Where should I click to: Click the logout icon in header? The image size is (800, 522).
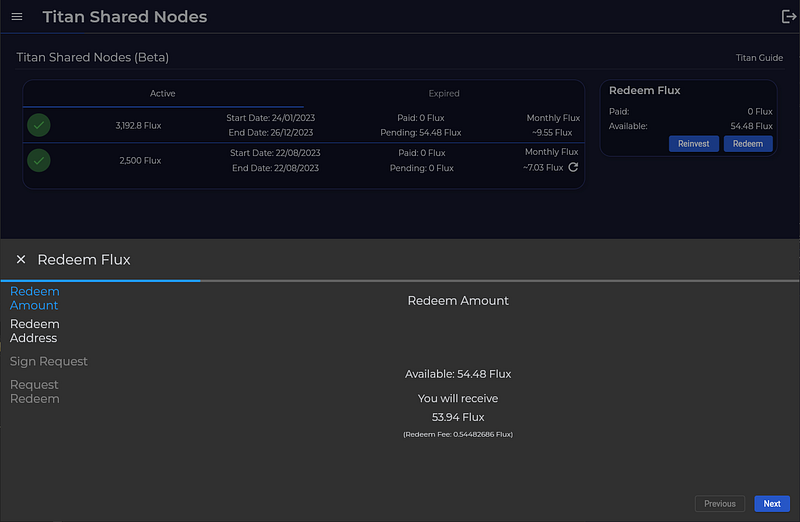pos(787,17)
